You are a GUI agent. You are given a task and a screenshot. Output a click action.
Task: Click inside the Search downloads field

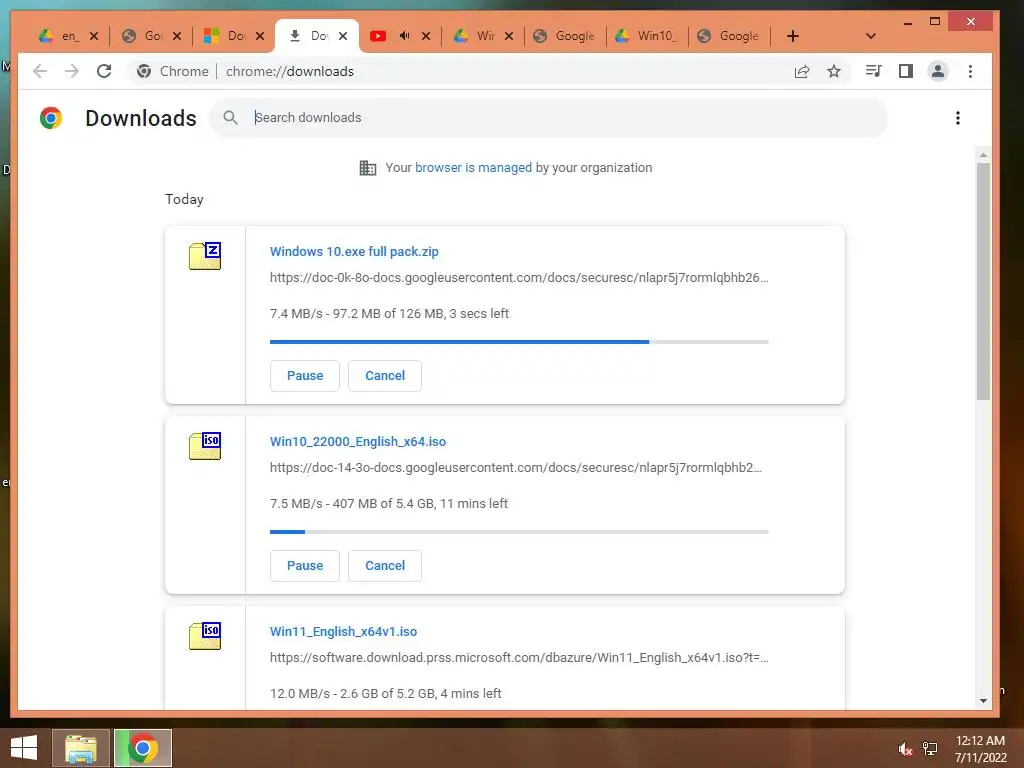(549, 118)
